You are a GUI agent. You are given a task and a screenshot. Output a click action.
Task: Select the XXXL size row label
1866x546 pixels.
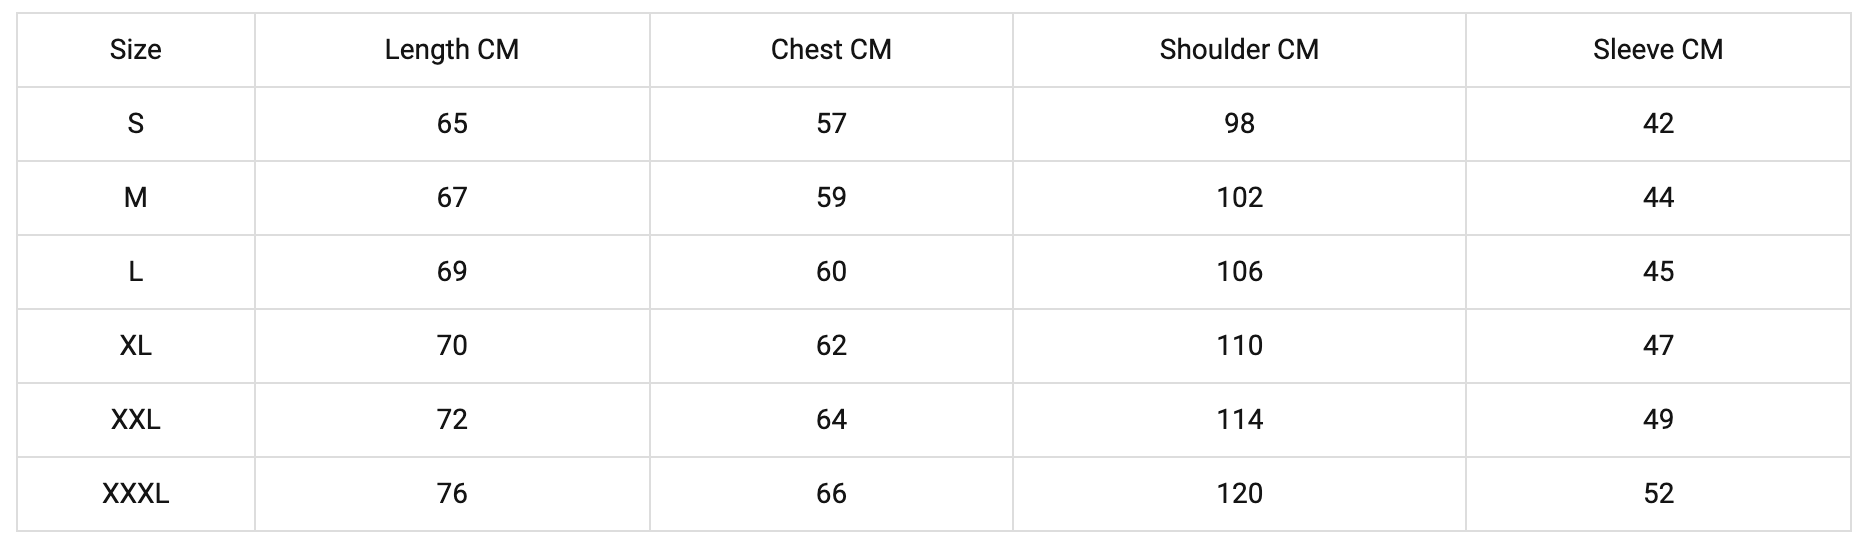pyautogui.click(x=135, y=494)
